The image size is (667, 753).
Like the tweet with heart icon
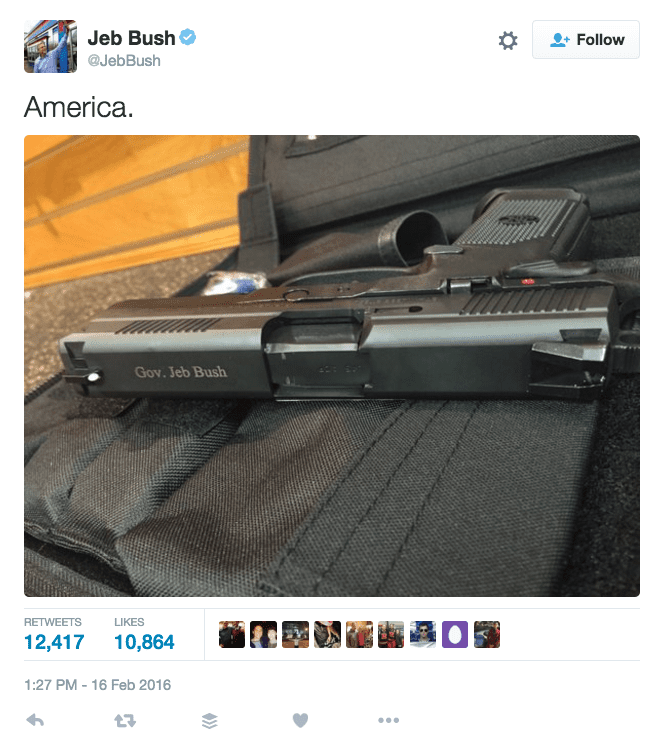(300, 720)
